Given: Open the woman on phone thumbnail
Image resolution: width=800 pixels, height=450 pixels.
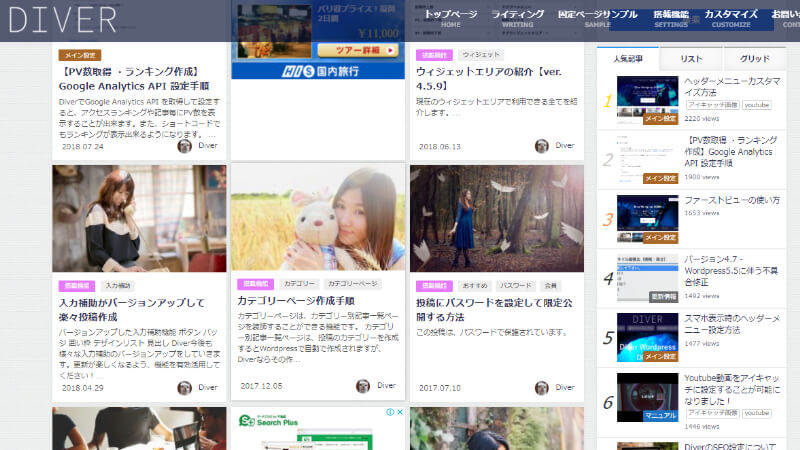Looking at the screenshot, I should click(x=139, y=218).
